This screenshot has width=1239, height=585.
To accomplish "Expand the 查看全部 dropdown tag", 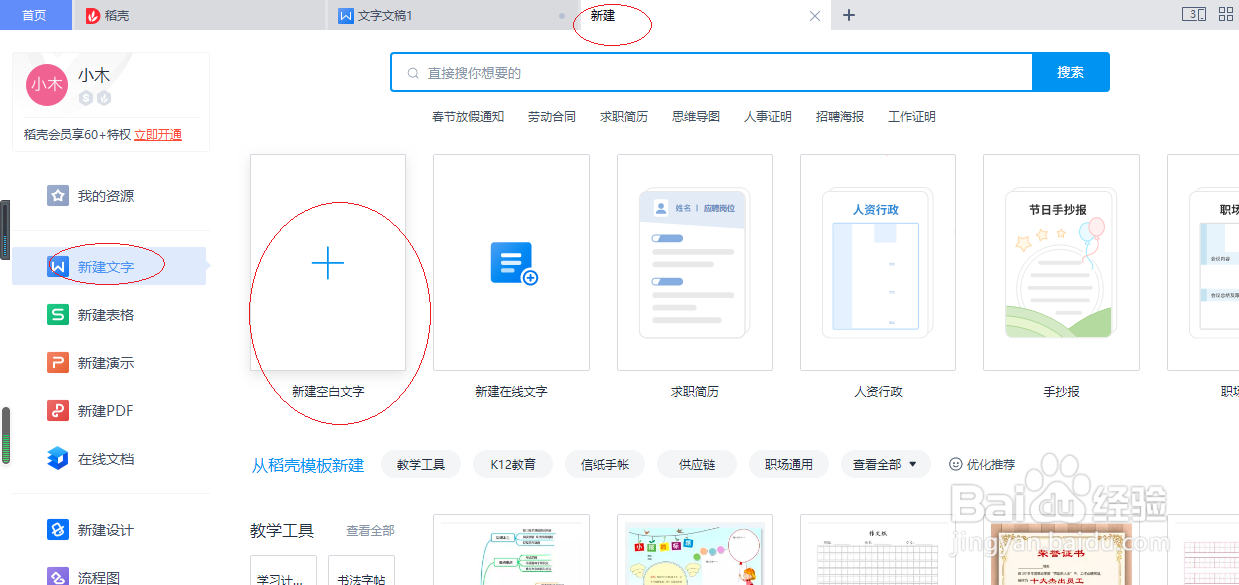I will click(886, 464).
